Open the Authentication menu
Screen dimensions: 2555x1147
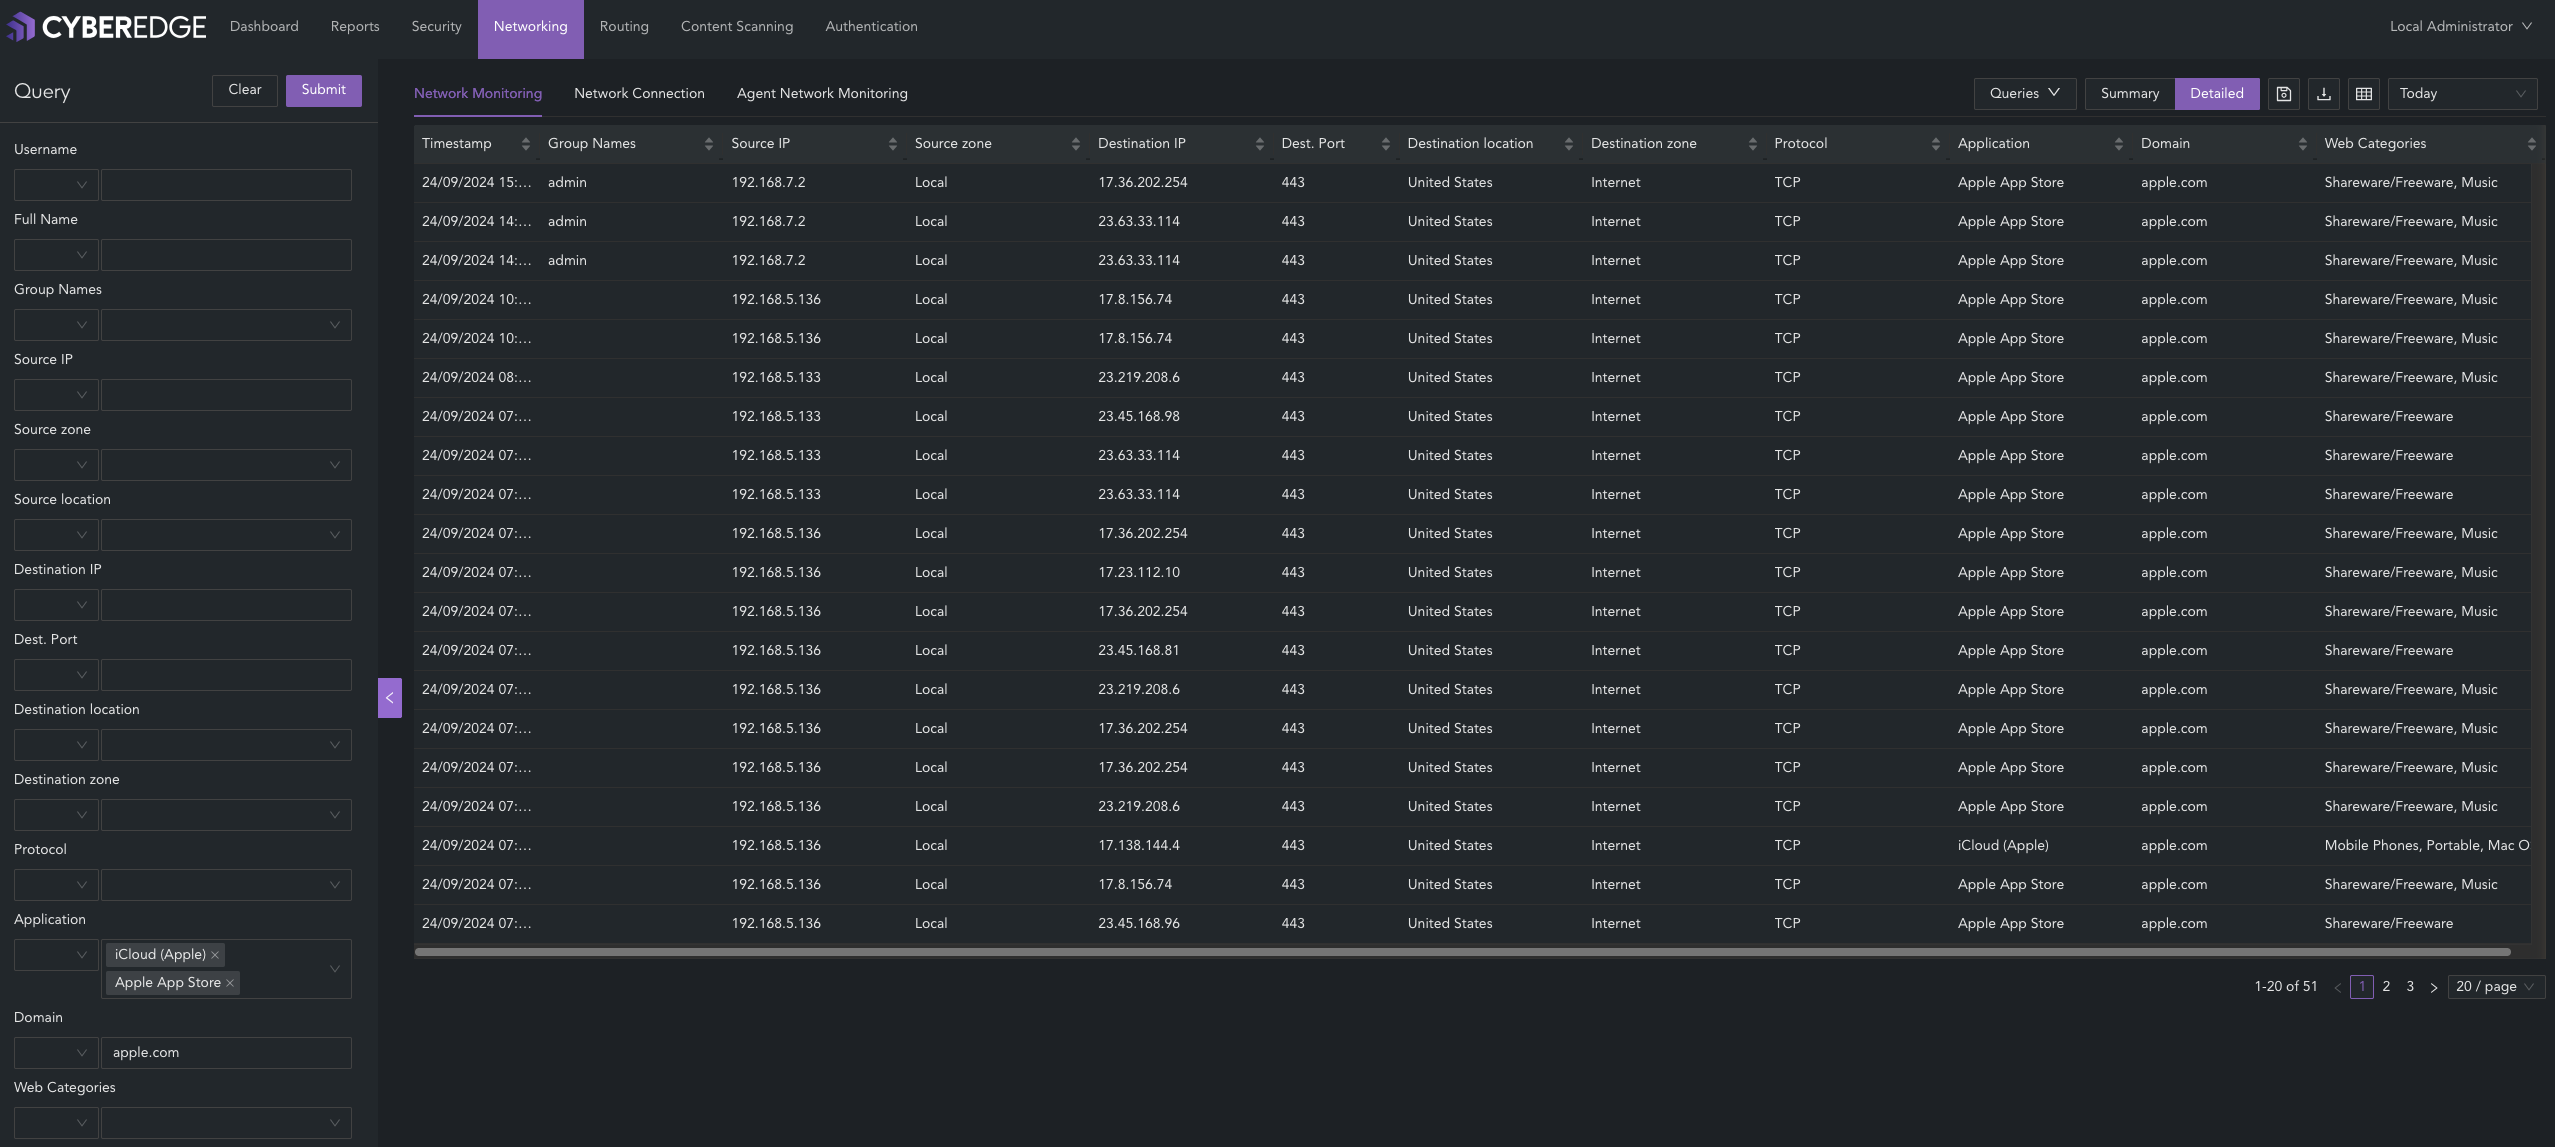click(871, 27)
